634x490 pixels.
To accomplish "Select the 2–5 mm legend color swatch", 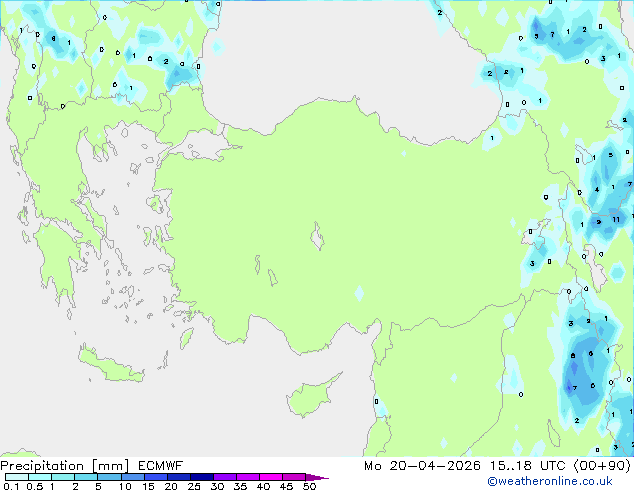I will (x=86, y=477).
